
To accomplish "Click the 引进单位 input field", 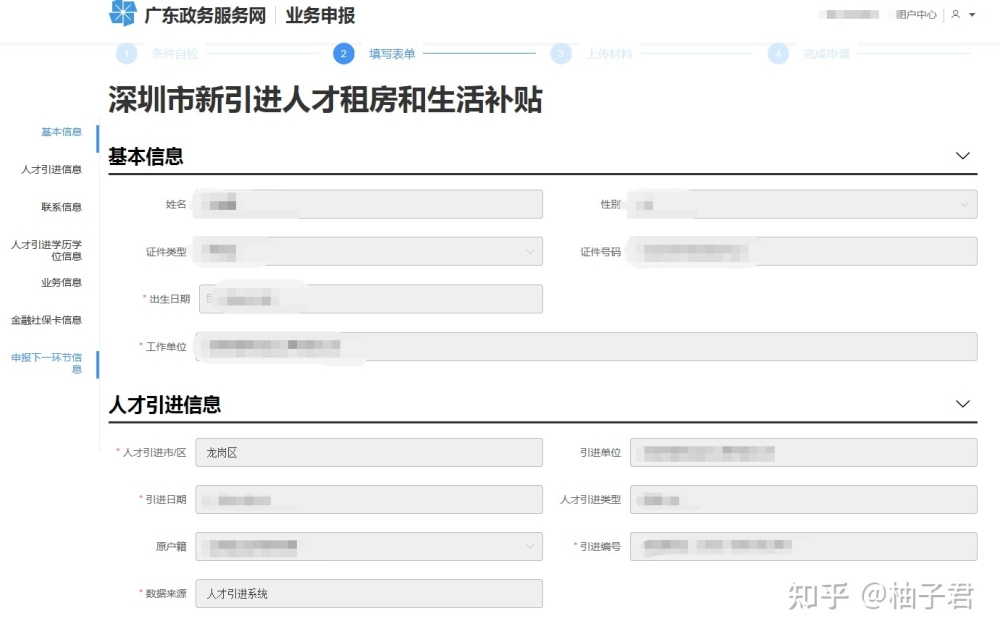I will (804, 452).
